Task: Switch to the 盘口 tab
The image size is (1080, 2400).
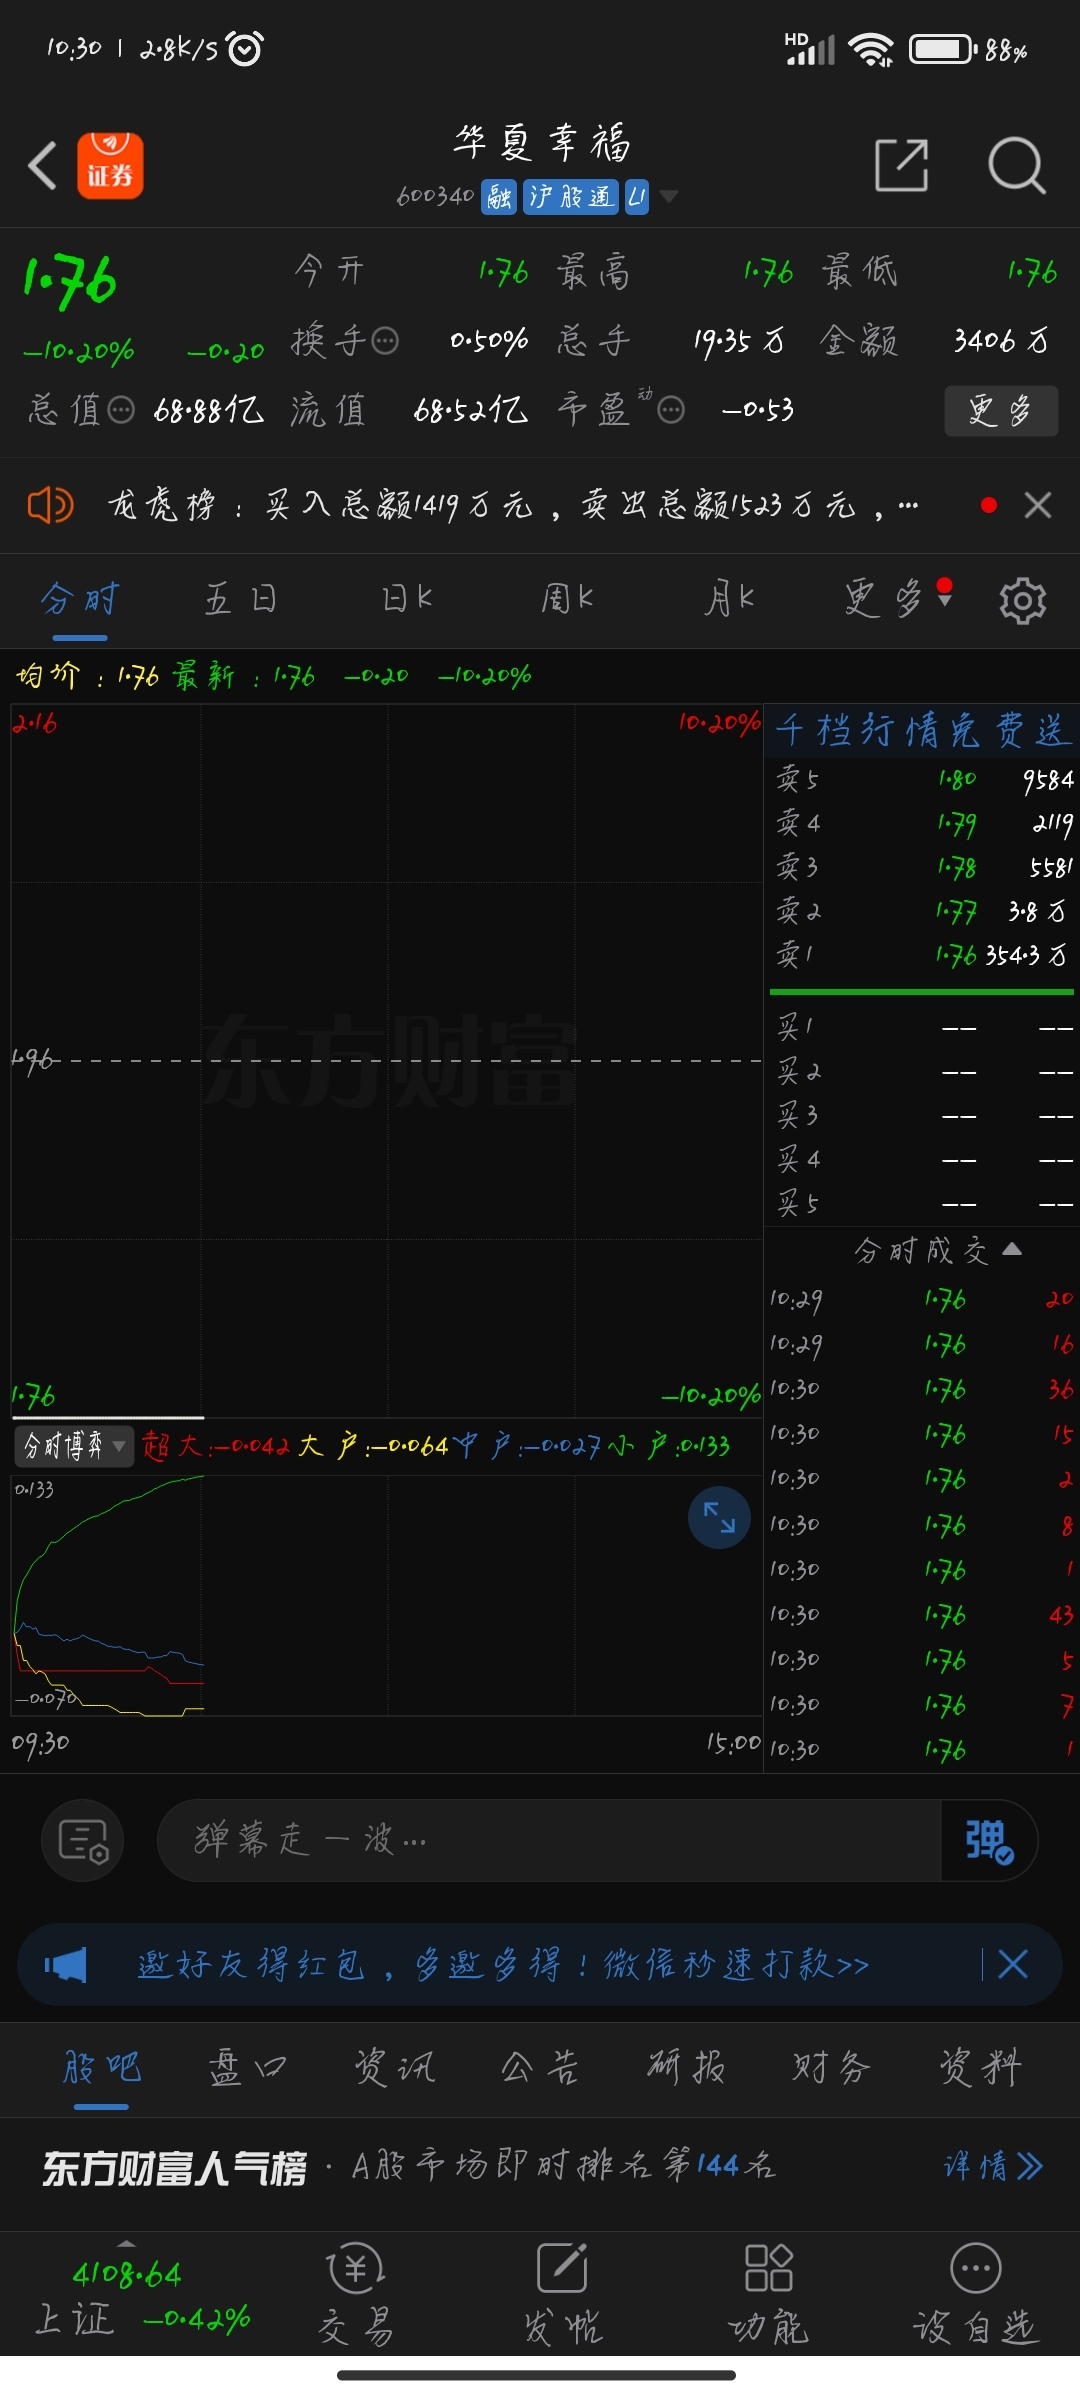Action: tap(247, 2067)
